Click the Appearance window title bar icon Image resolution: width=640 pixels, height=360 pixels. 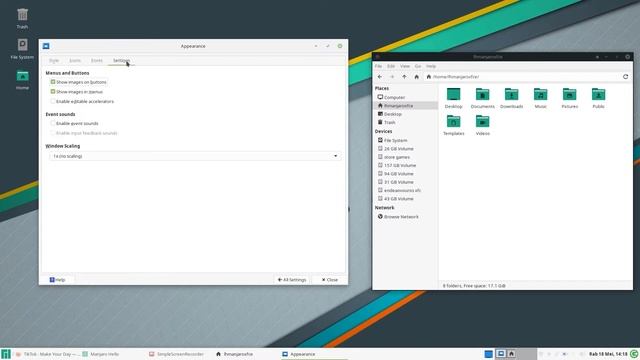coord(46,46)
